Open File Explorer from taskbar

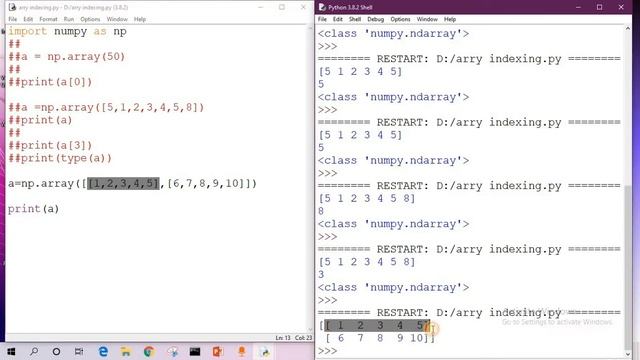[126, 351]
